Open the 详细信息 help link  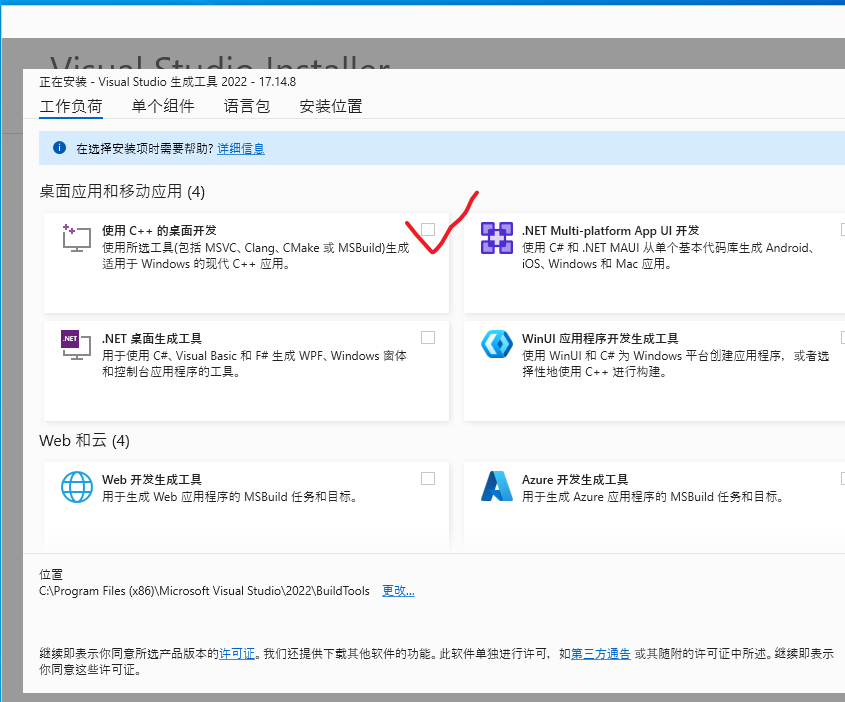click(241, 149)
